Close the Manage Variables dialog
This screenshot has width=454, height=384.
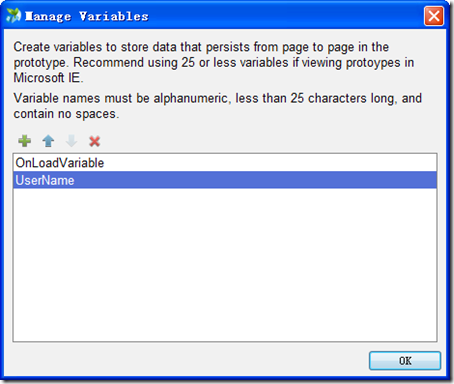(434, 16)
